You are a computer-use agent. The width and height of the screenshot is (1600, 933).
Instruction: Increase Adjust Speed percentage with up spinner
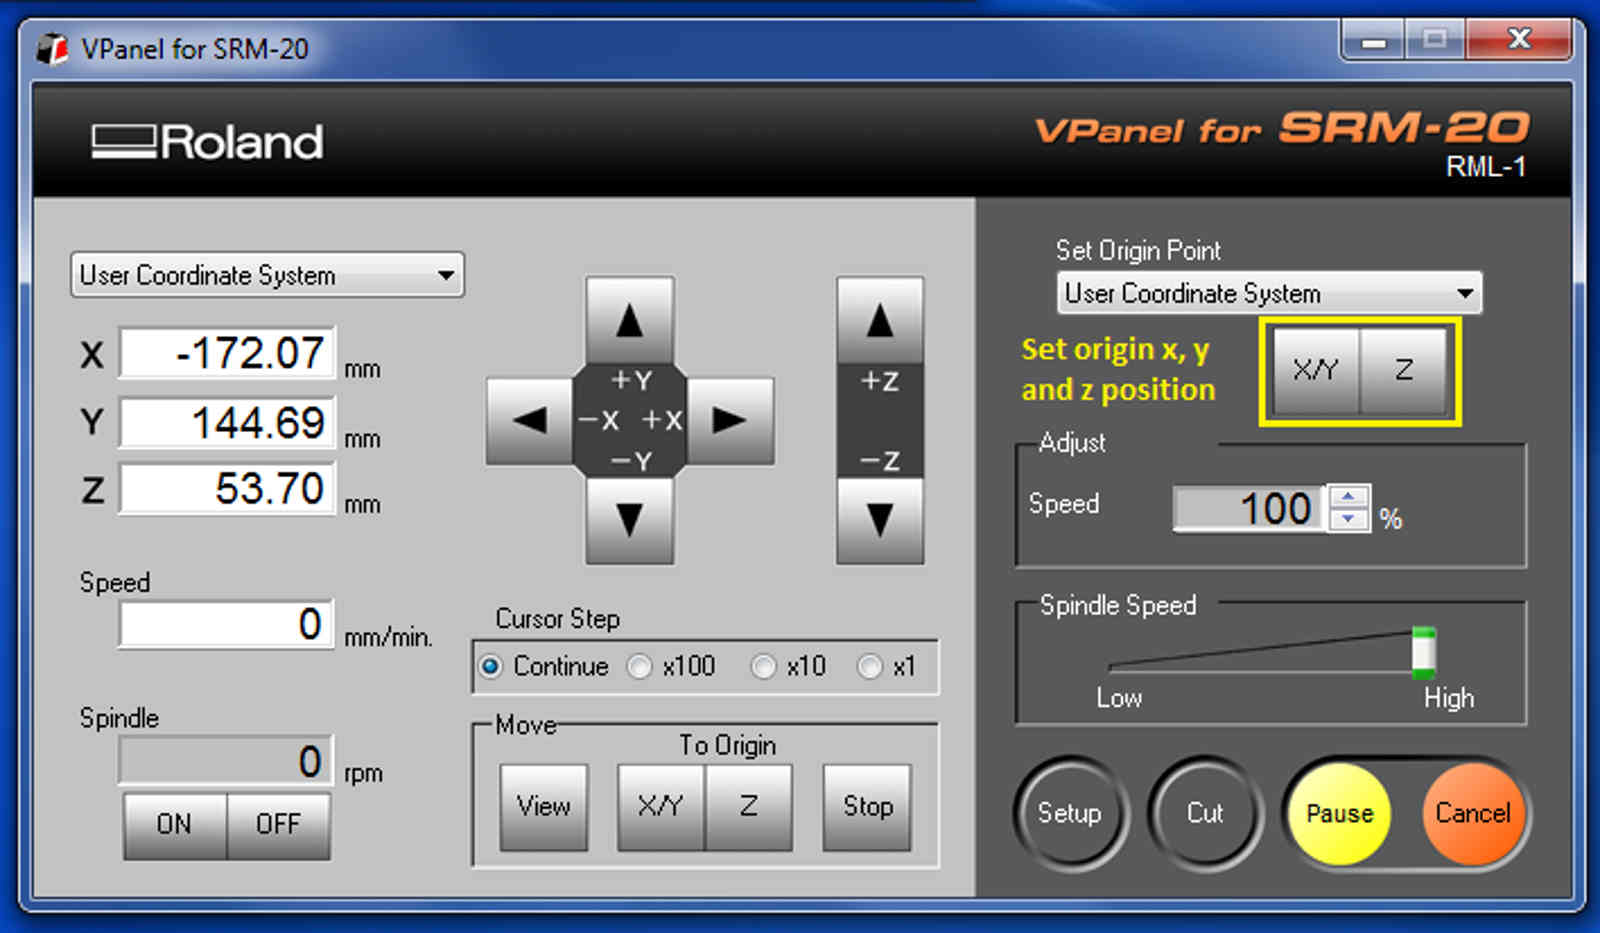click(x=1349, y=497)
